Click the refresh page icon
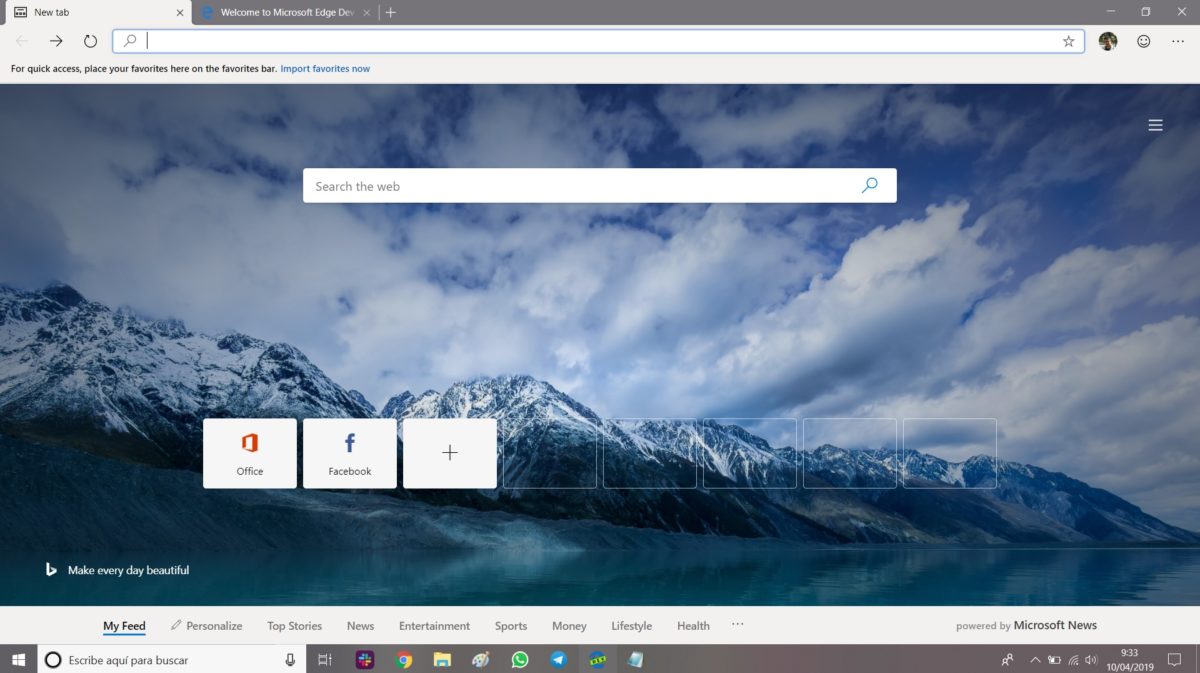 [90, 41]
